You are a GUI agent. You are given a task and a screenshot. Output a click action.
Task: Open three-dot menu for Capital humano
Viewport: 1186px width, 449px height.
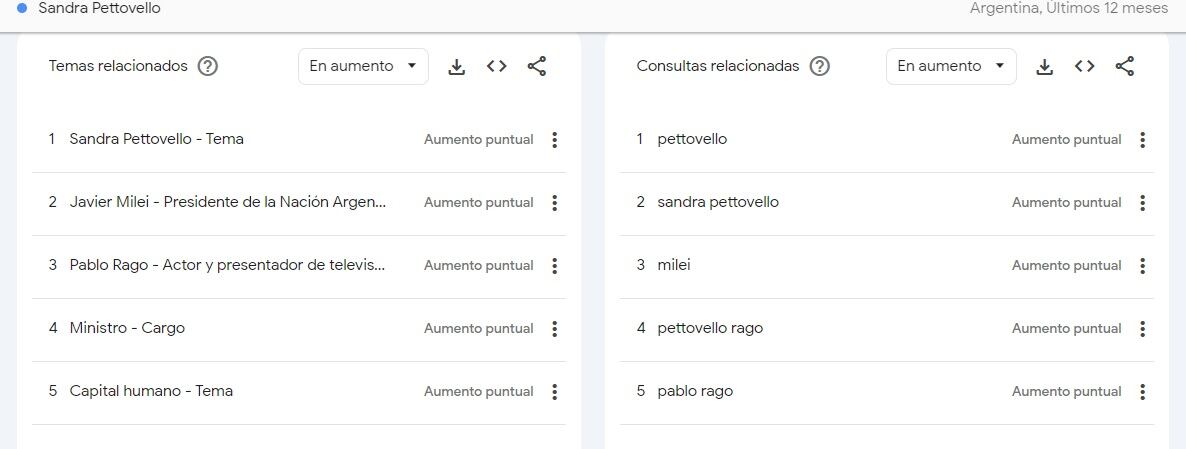coord(554,392)
